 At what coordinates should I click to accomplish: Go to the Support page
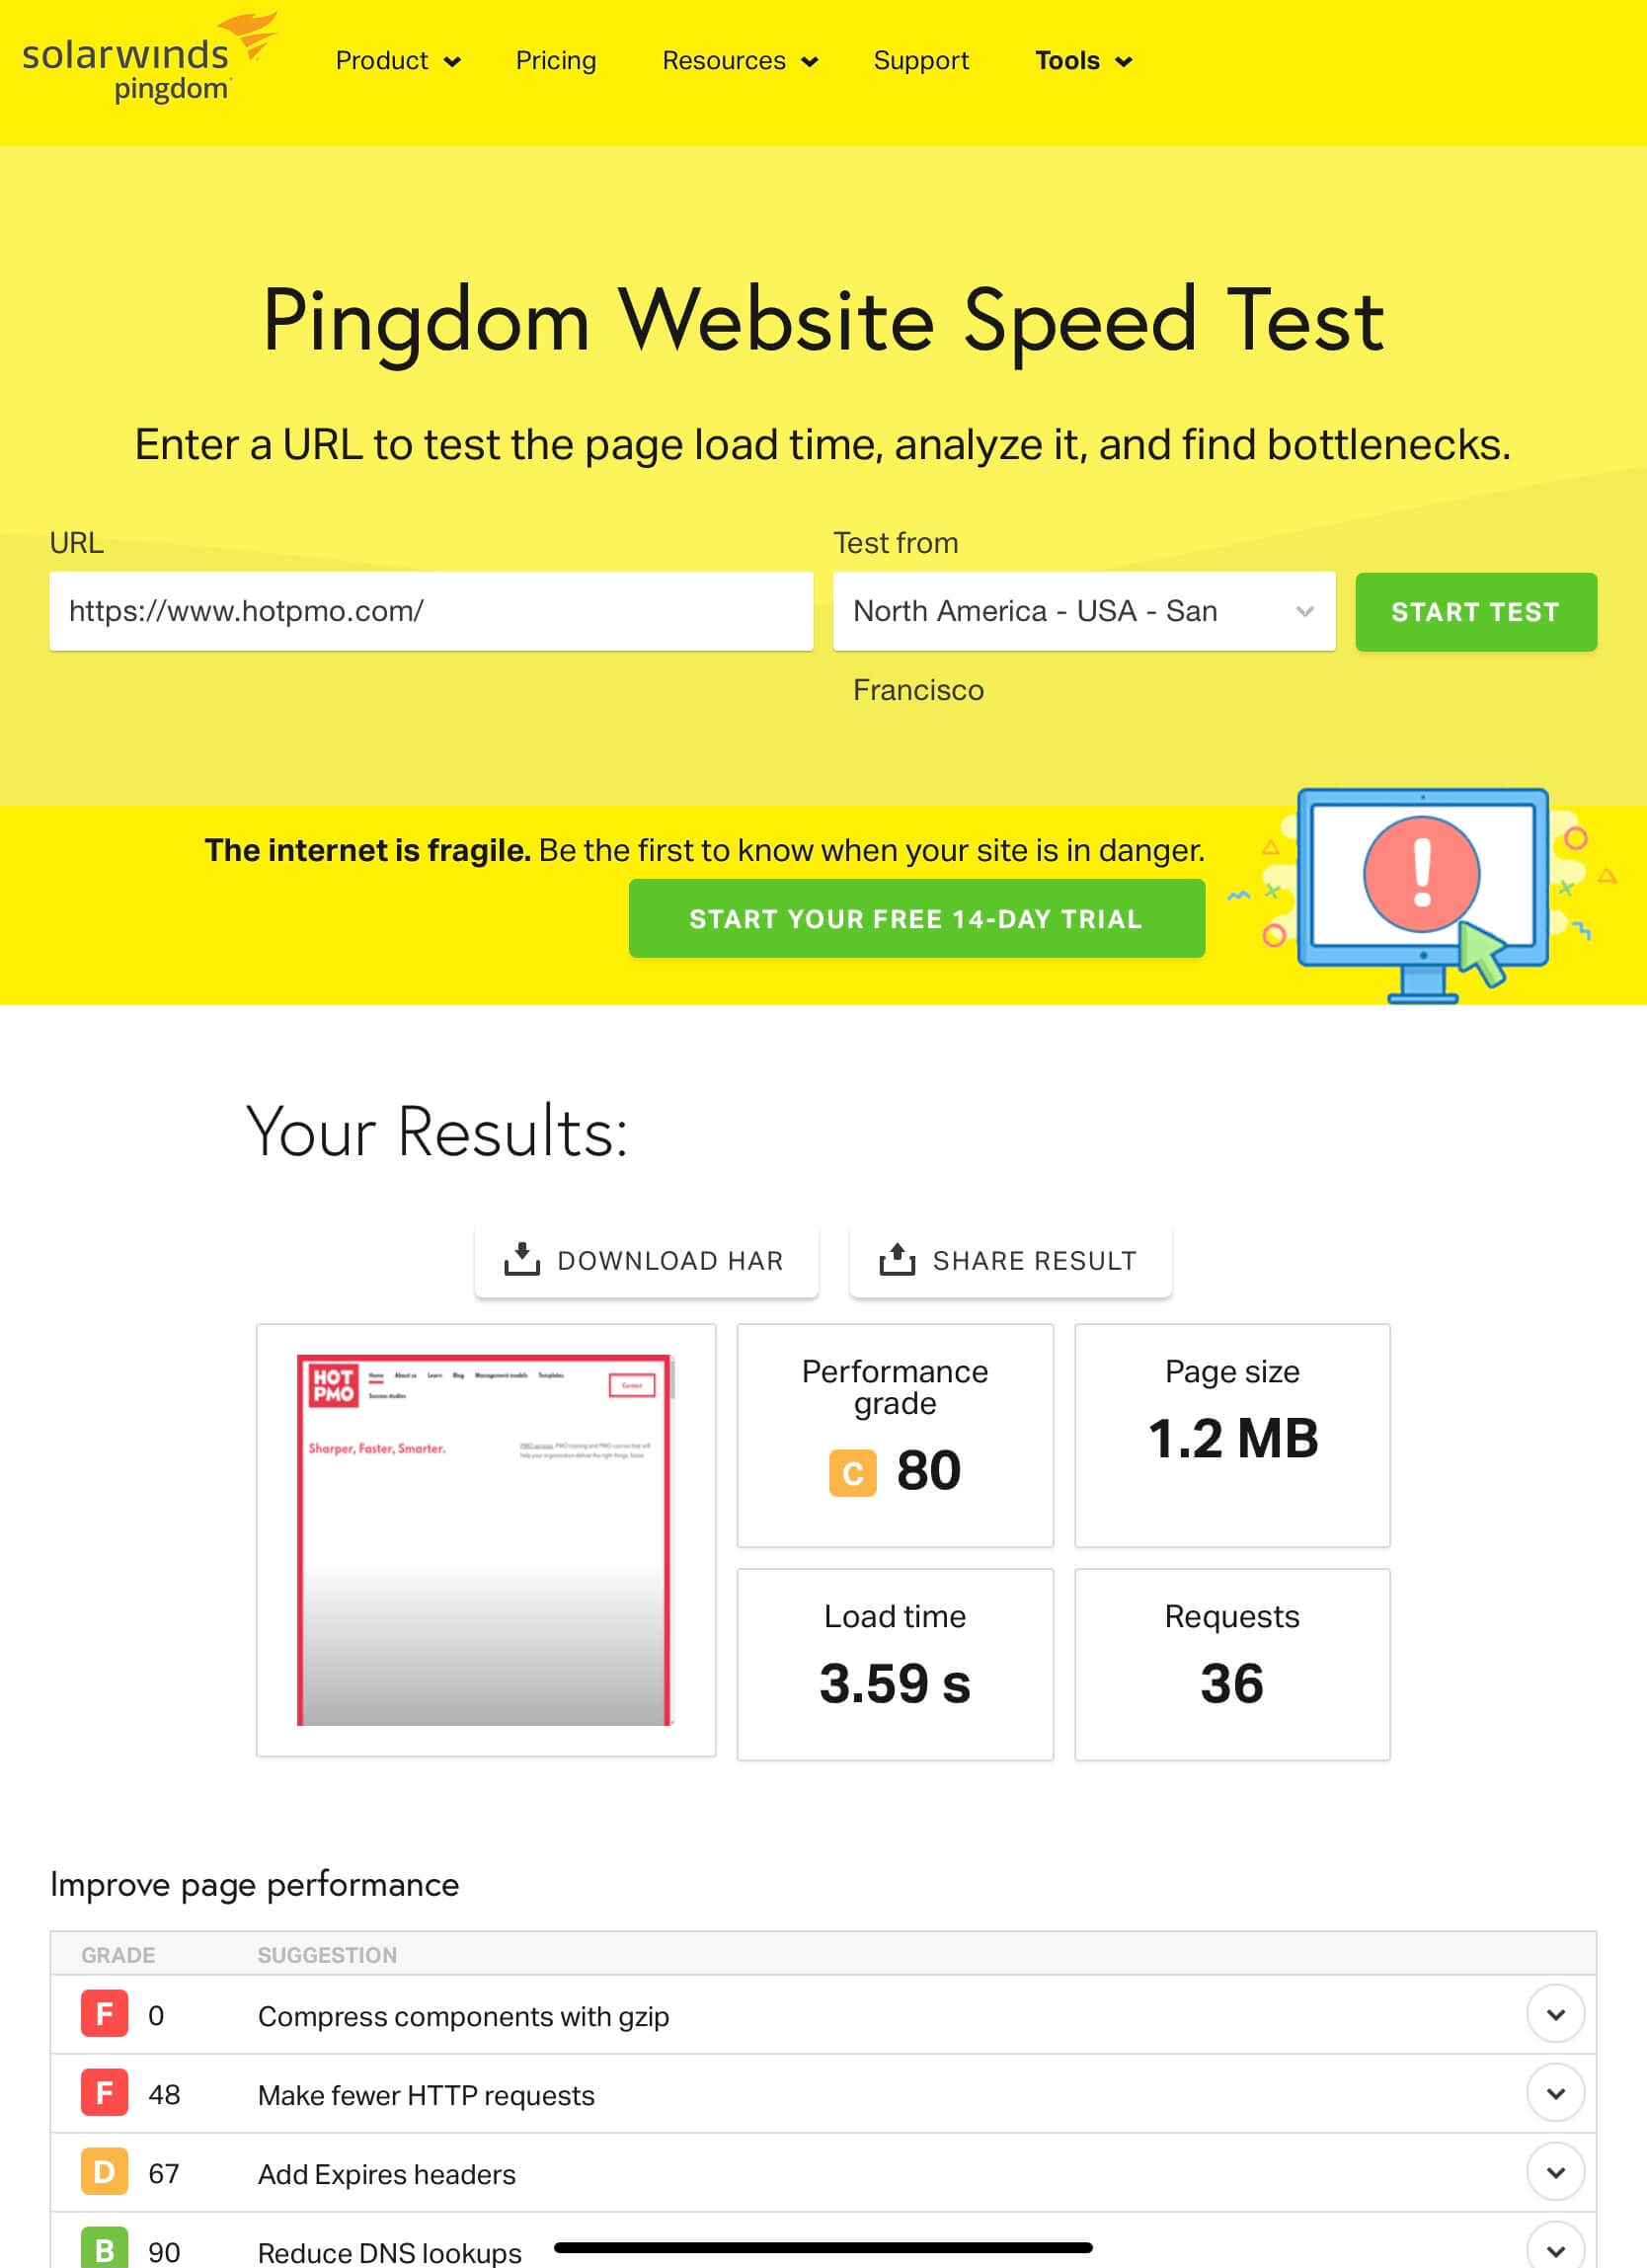coord(921,61)
